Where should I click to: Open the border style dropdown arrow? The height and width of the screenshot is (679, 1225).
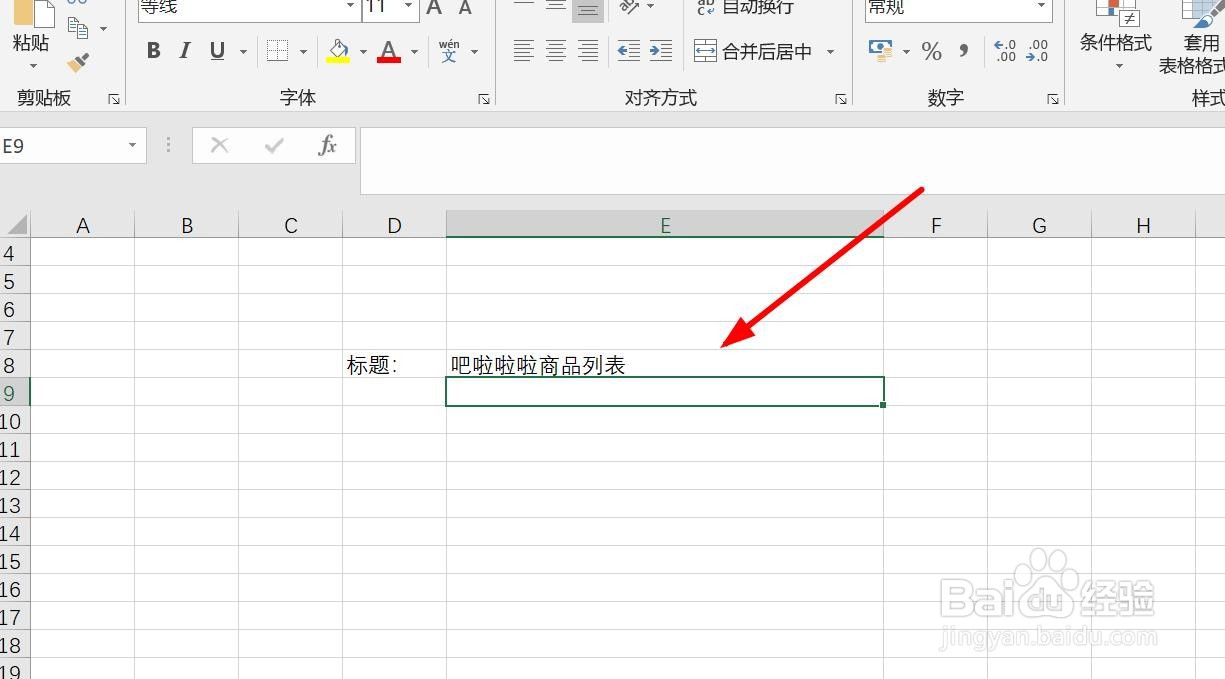coord(302,51)
